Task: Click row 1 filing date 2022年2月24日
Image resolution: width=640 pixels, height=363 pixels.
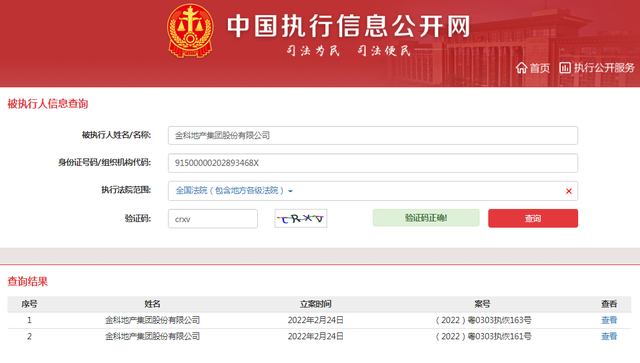Action: [x=316, y=320]
